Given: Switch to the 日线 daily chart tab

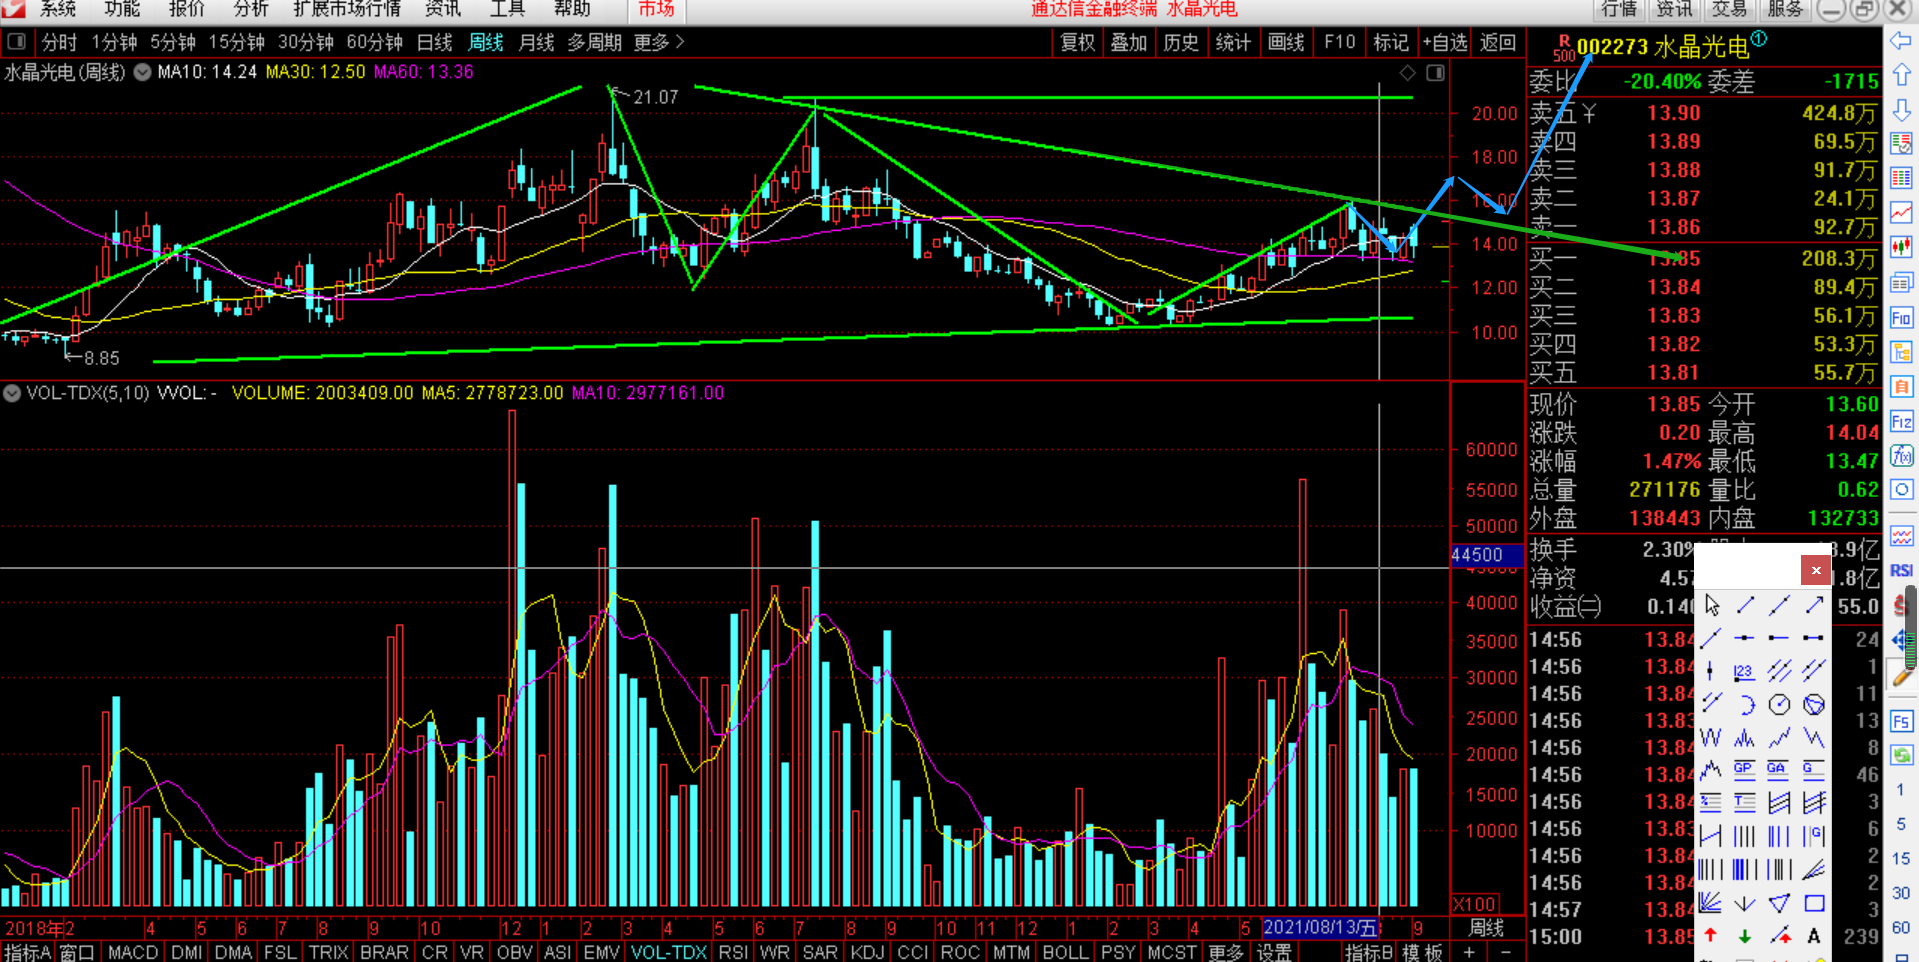Looking at the screenshot, I should [434, 42].
